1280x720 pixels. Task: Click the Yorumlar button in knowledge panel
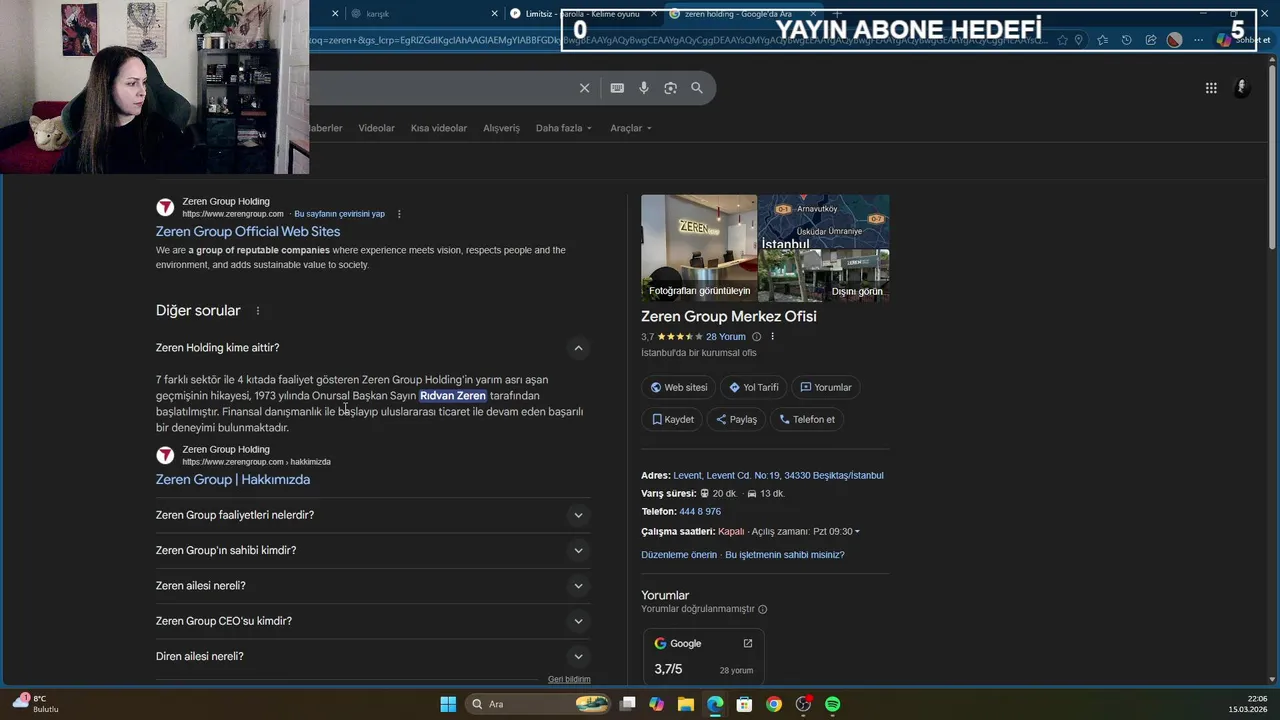[825, 387]
